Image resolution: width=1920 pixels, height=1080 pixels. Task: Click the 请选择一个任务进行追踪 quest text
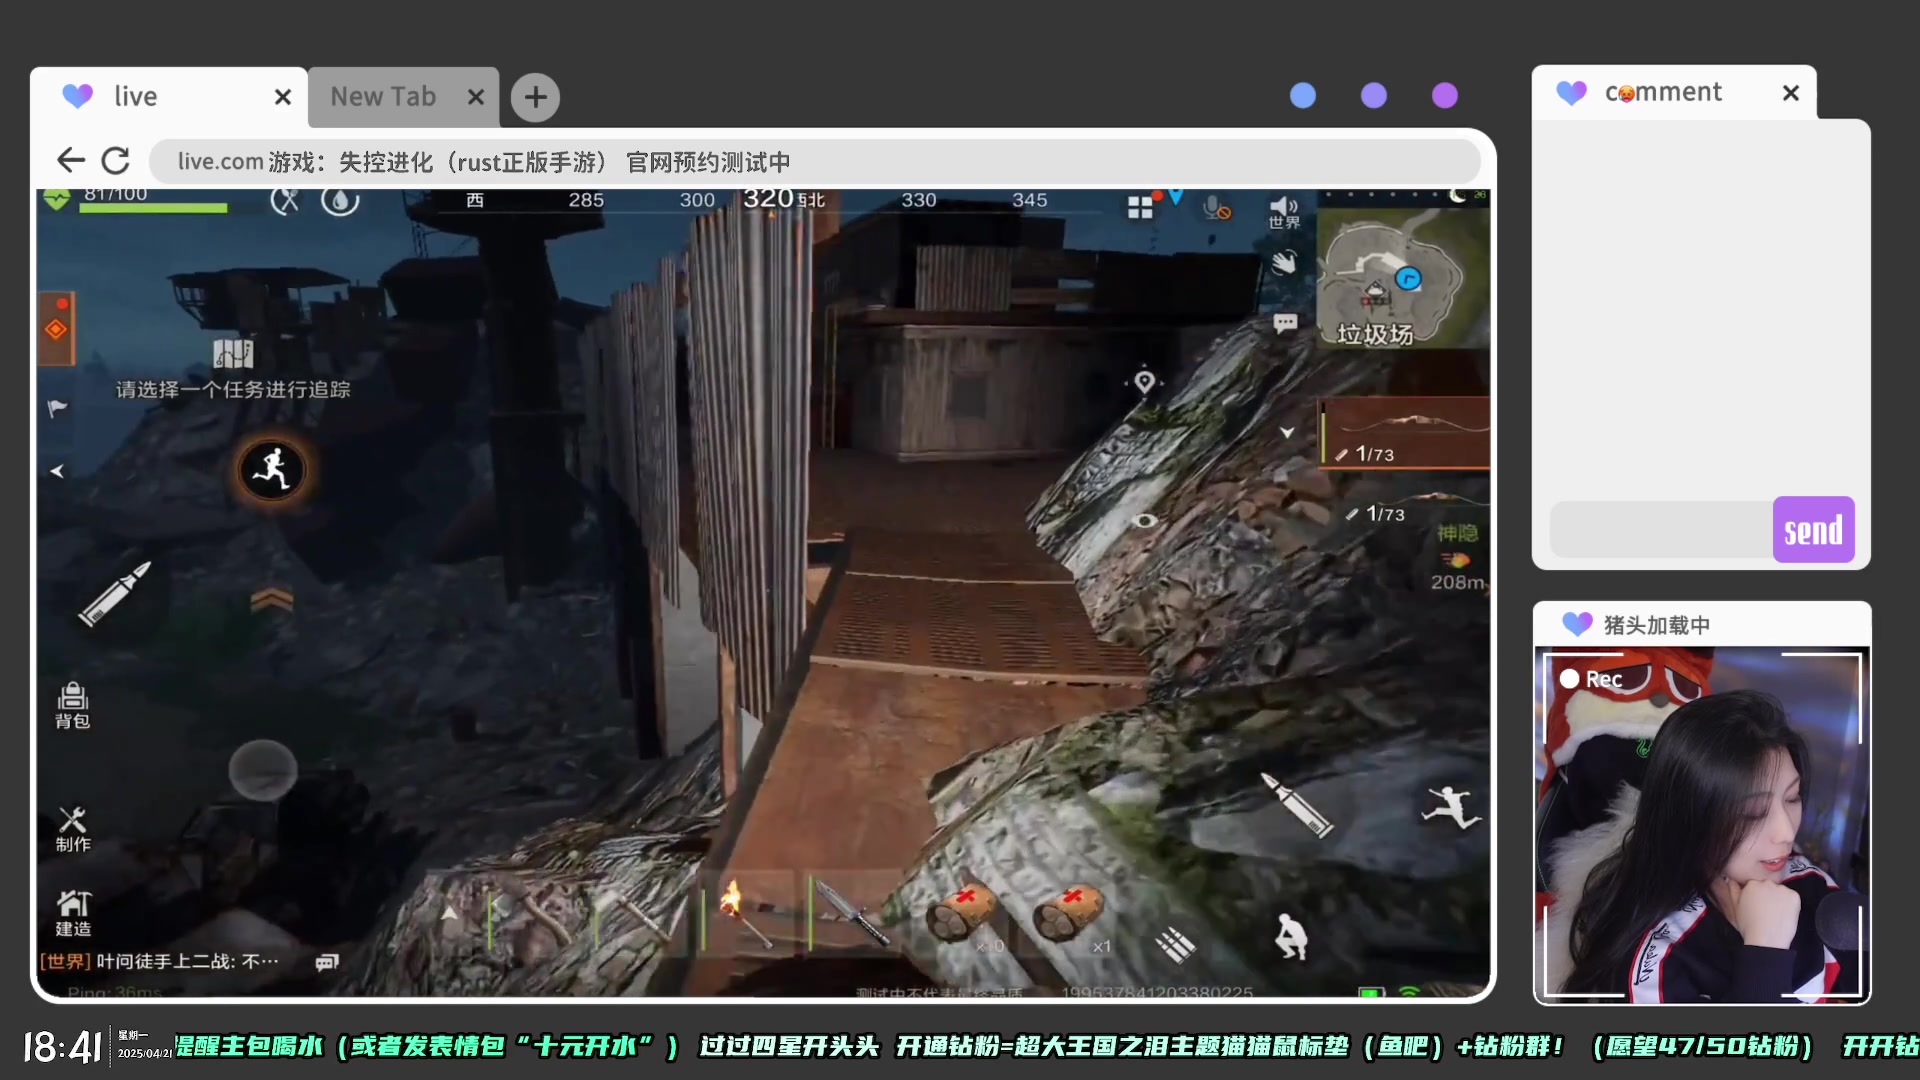233,390
